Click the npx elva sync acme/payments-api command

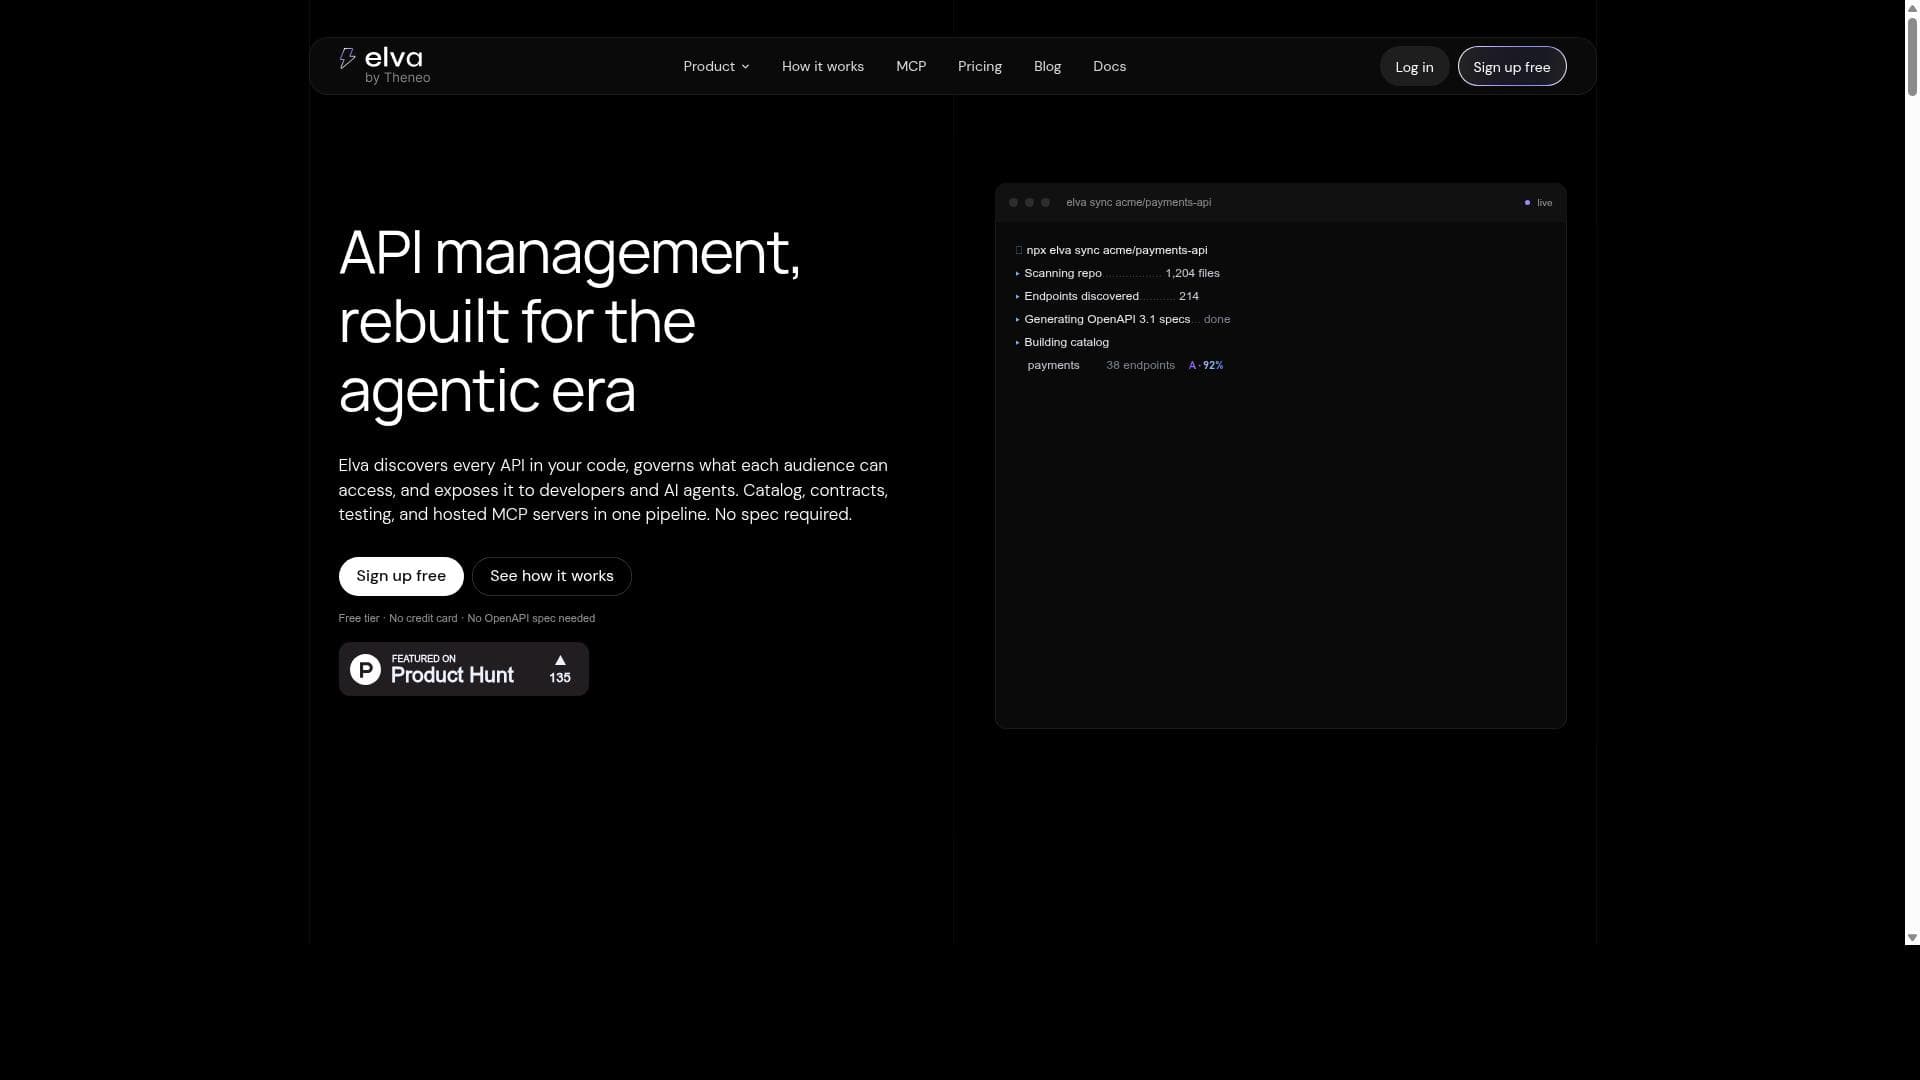pyautogui.click(x=1116, y=250)
